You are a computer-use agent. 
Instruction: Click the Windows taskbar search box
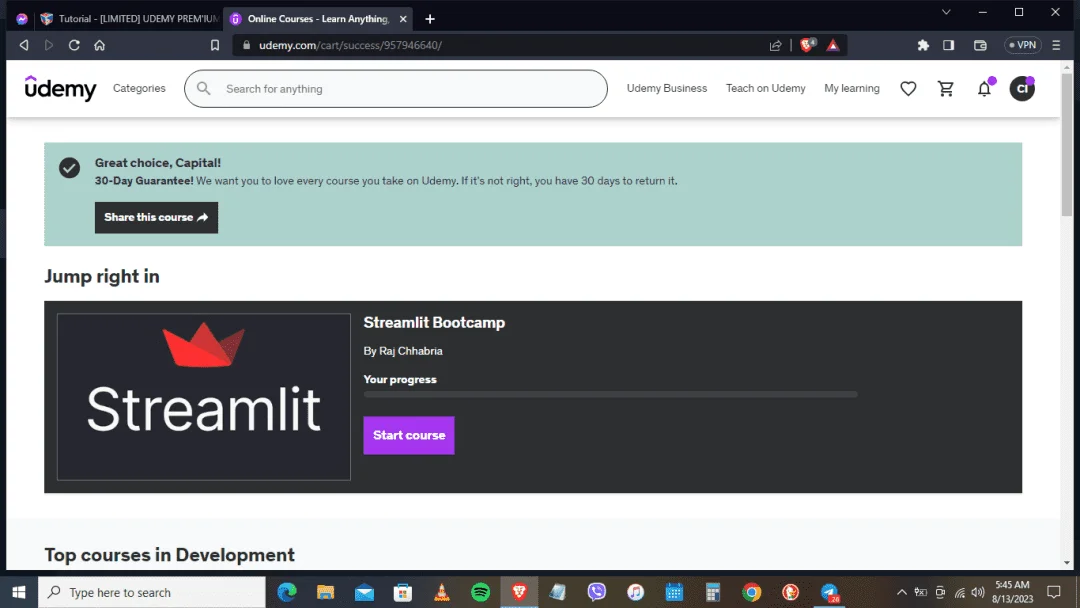point(152,592)
